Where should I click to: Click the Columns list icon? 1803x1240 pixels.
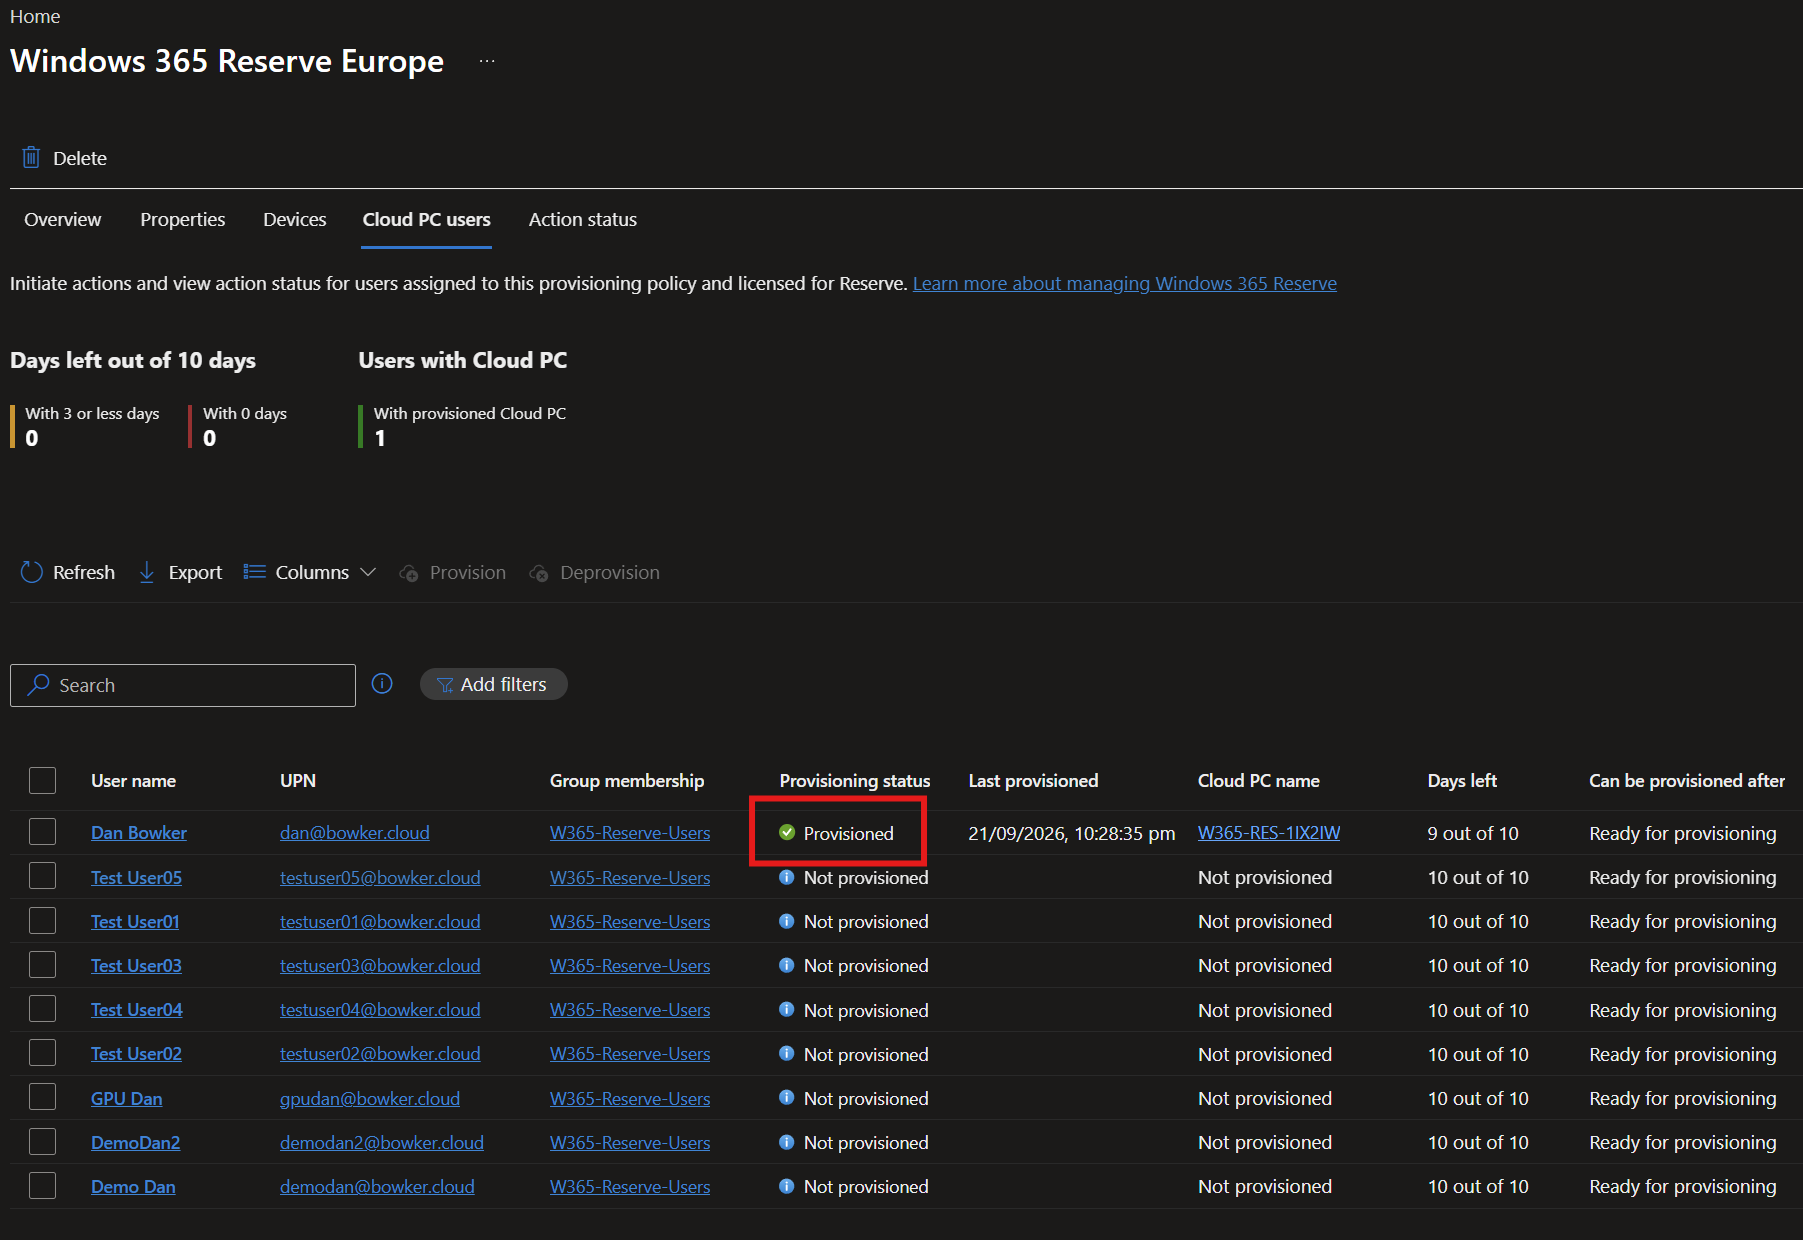point(255,572)
